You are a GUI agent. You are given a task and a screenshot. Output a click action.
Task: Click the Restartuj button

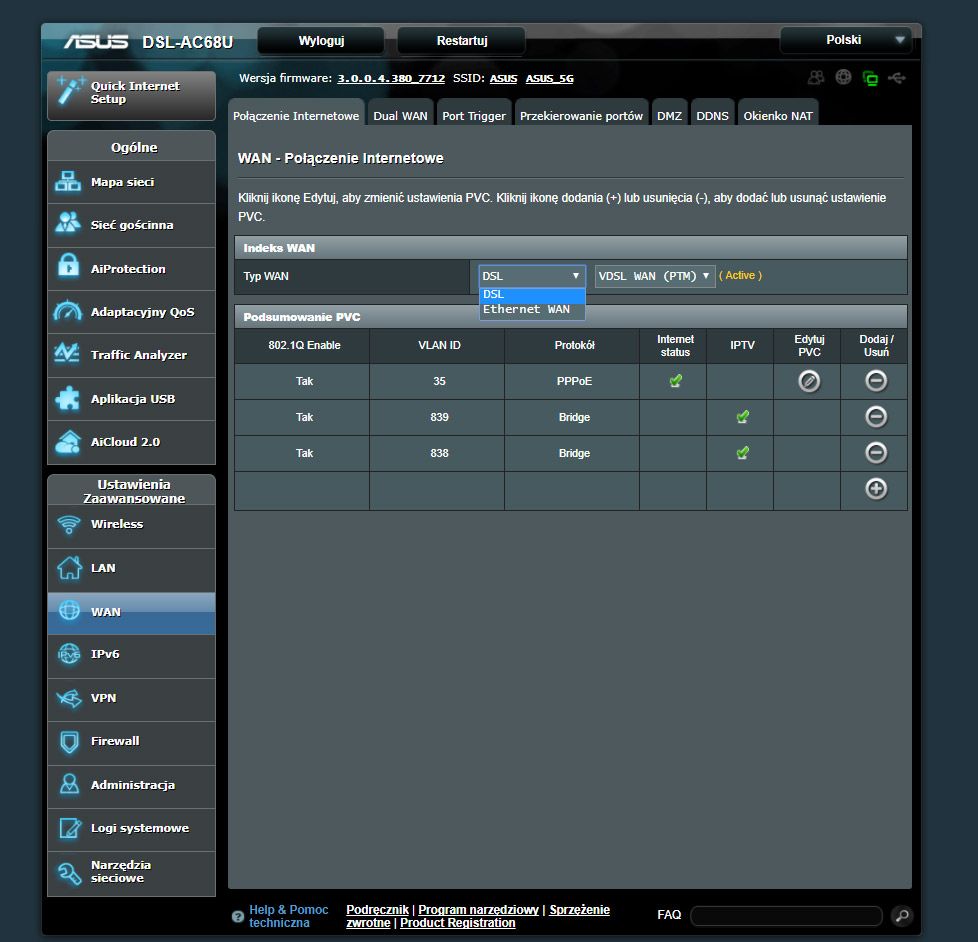[461, 41]
